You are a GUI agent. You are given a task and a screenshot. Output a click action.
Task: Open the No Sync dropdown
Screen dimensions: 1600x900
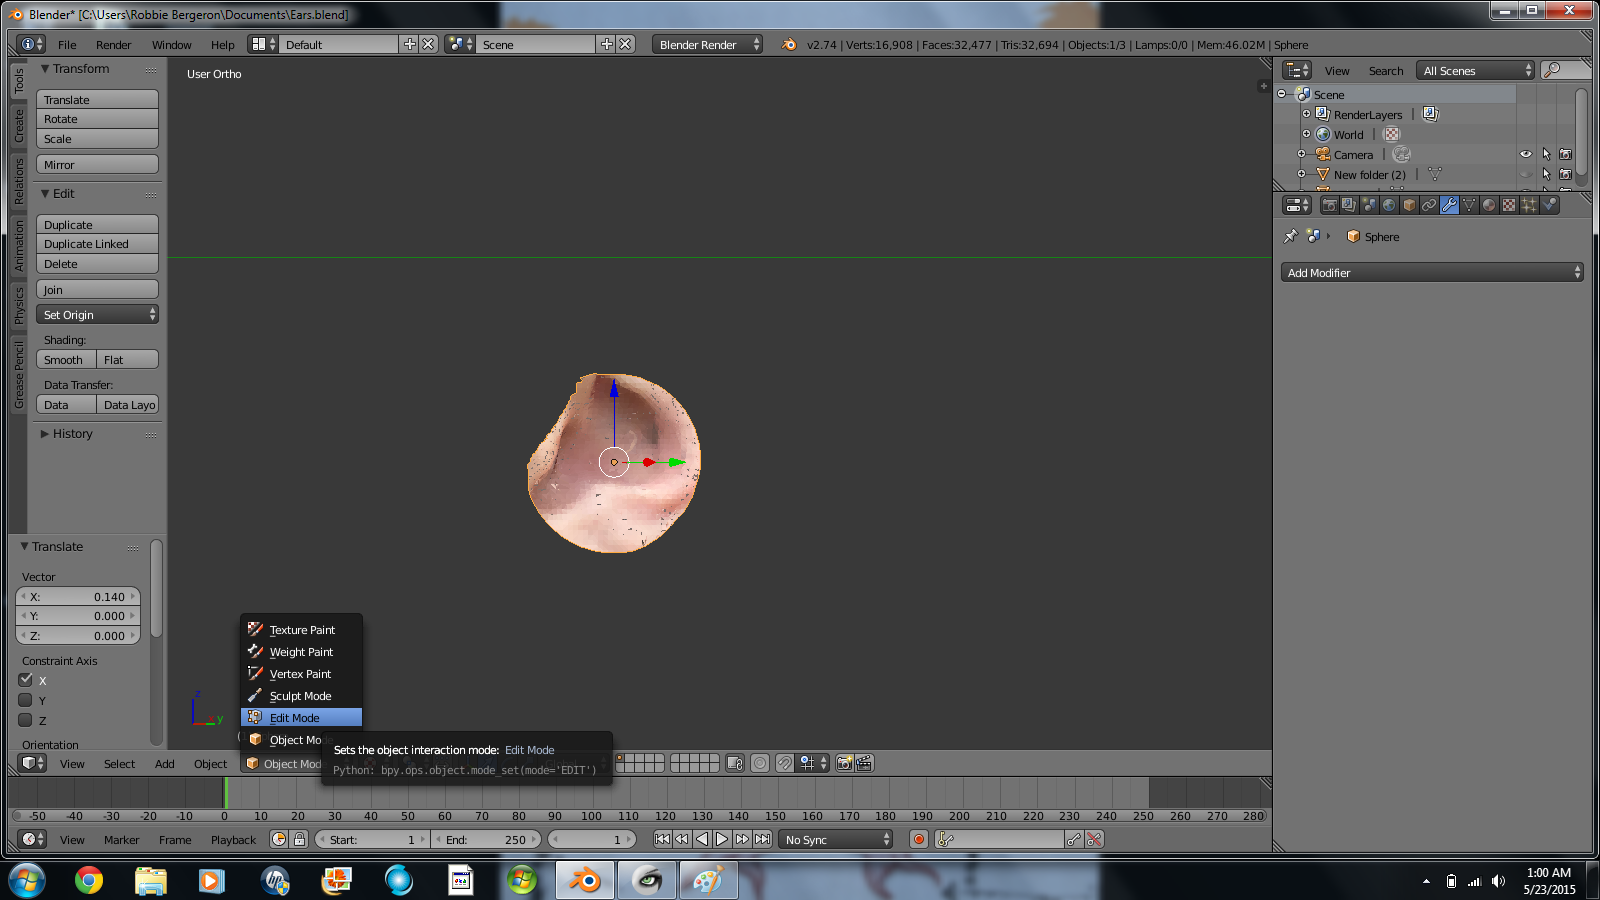pyautogui.click(x=835, y=839)
